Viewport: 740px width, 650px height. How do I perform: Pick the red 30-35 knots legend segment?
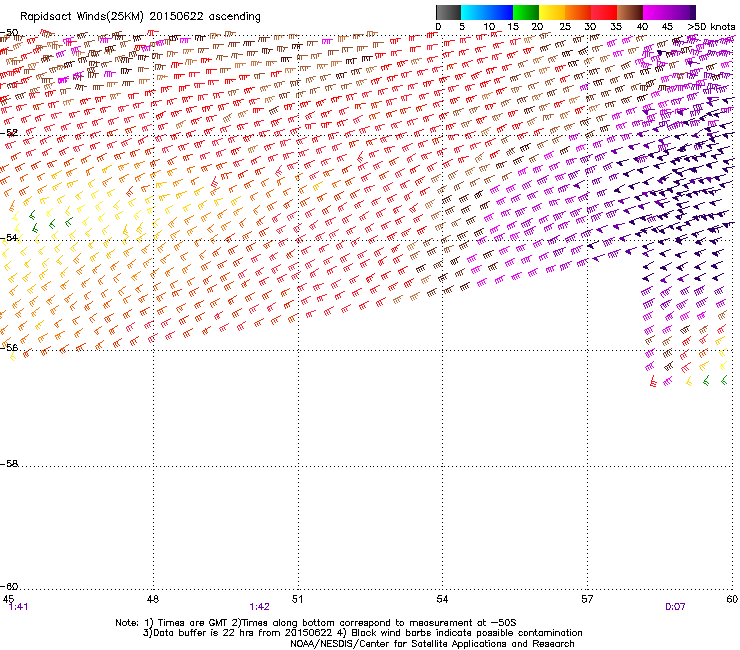[x=604, y=12]
